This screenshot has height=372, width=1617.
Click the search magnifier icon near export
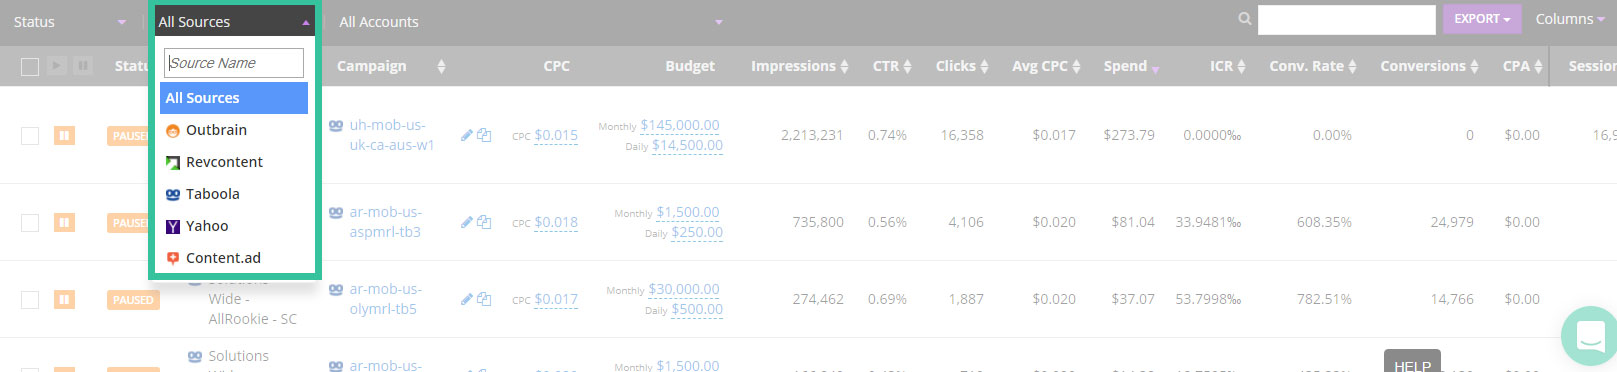1244,19
